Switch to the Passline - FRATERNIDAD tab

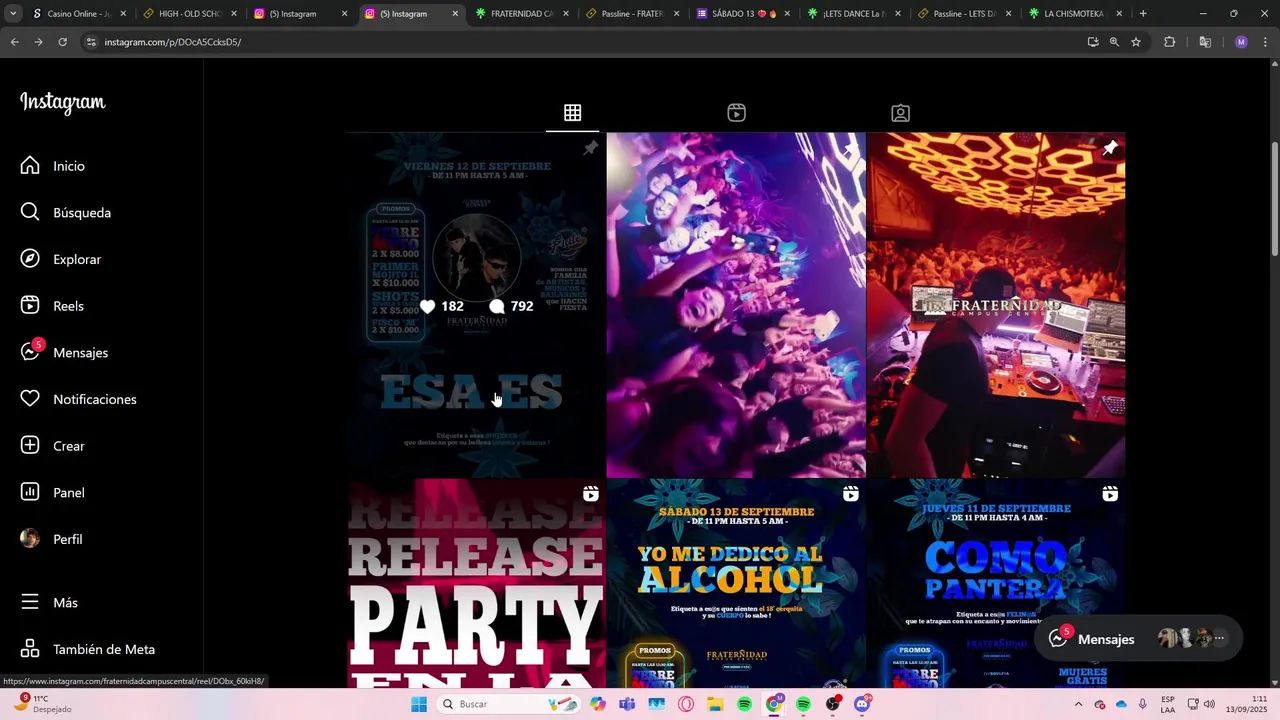[632, 14]
